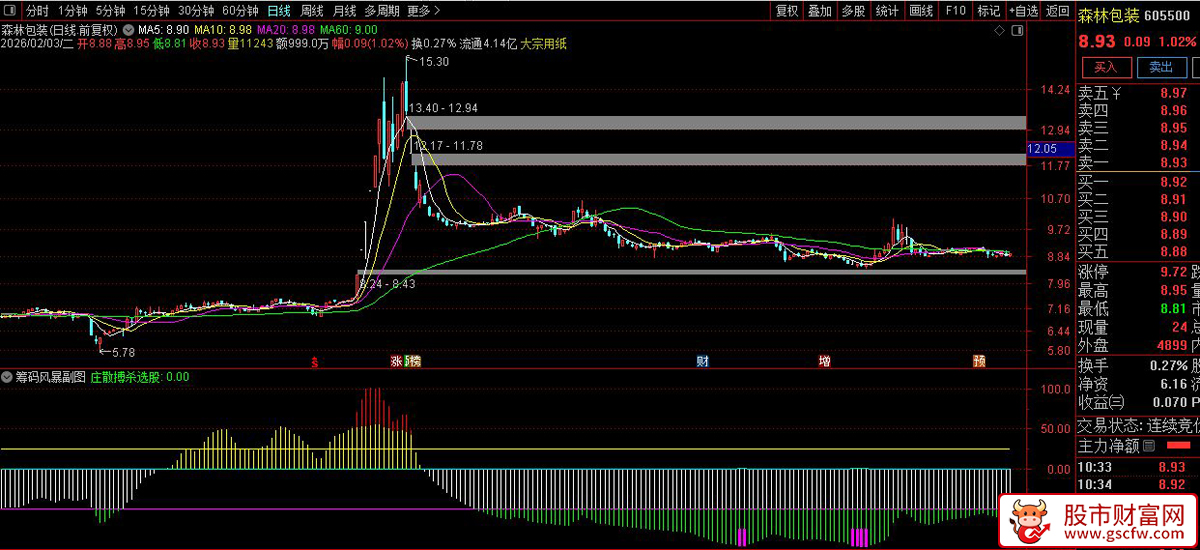
Task: Switch to 周线 weekly period tab
Action: pyautogui.click(x=312, y=11)
